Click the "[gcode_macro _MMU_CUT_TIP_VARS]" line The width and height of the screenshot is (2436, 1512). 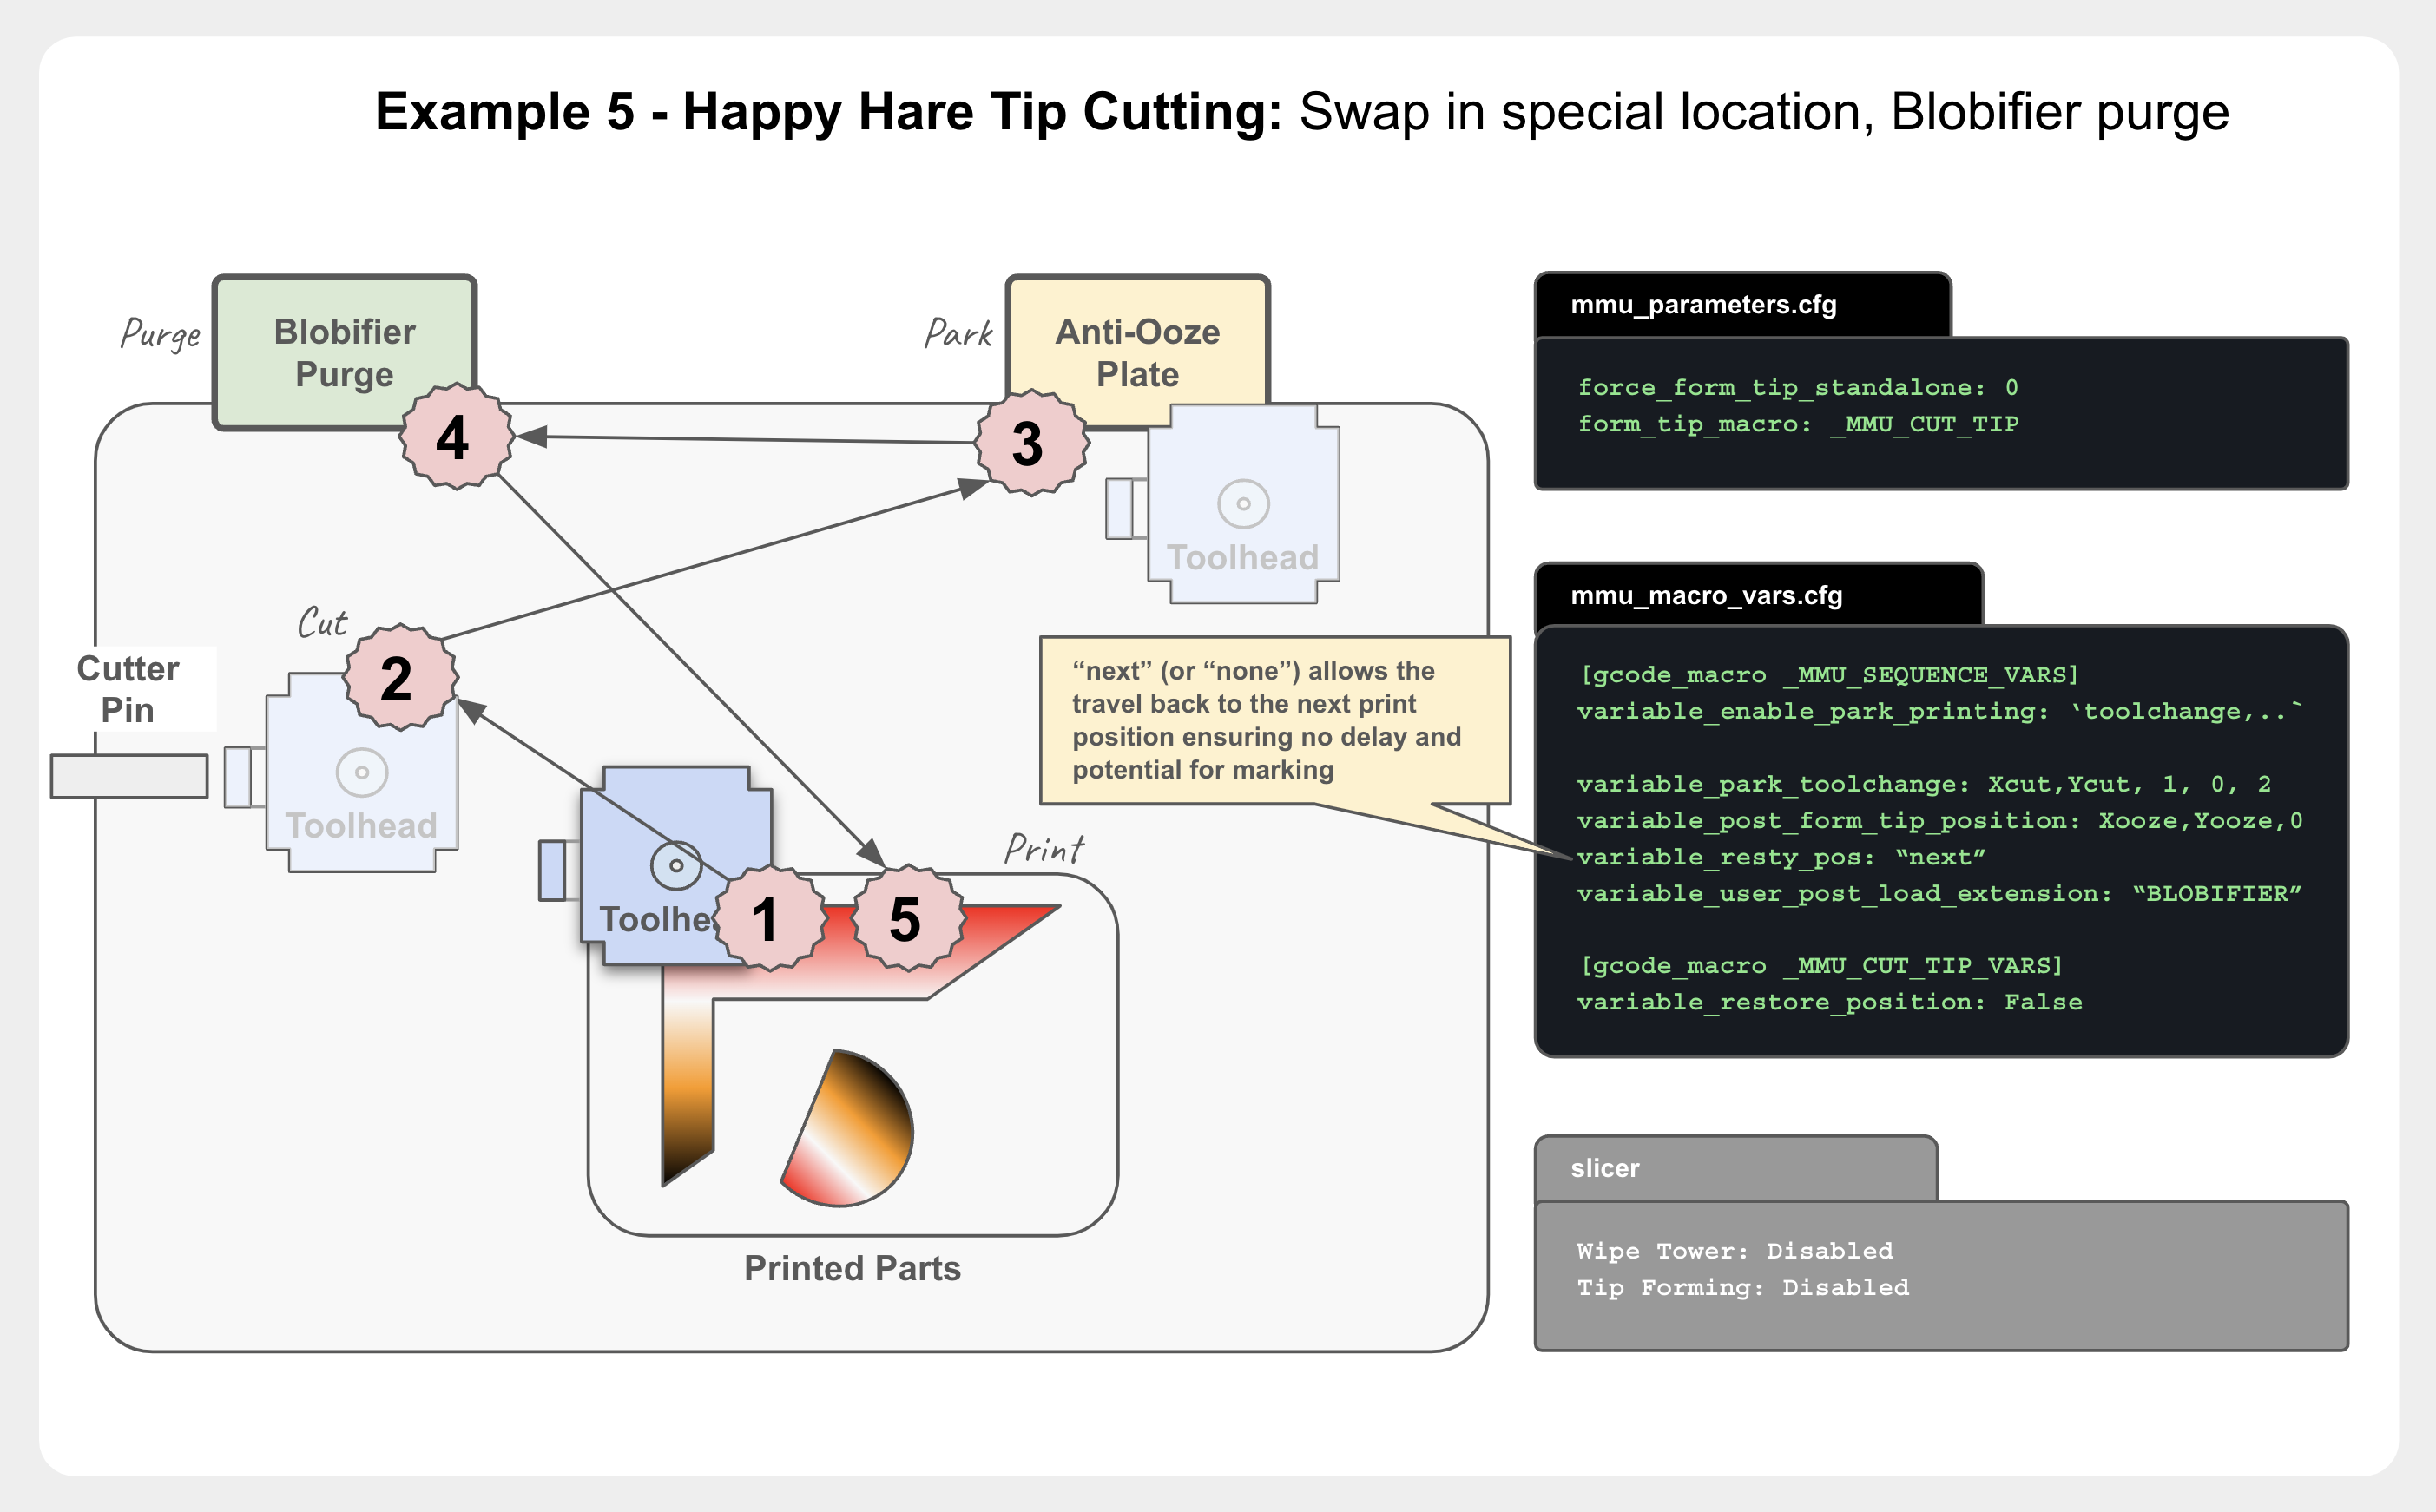pos(1821,966)
